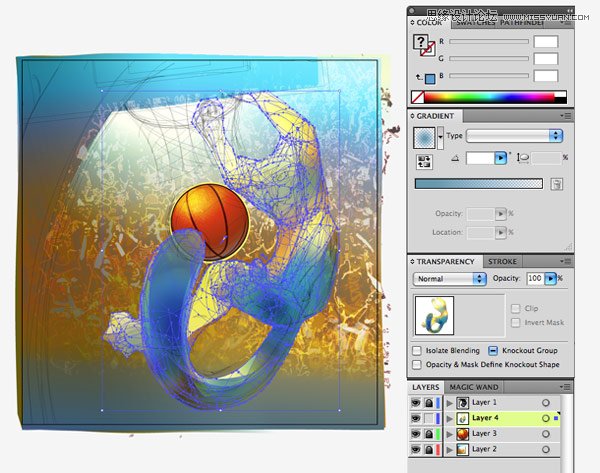Viewport: 600px width, 473px height.
Task: Toggle the Knockout Group checkbox
Action: coord(493,351)
